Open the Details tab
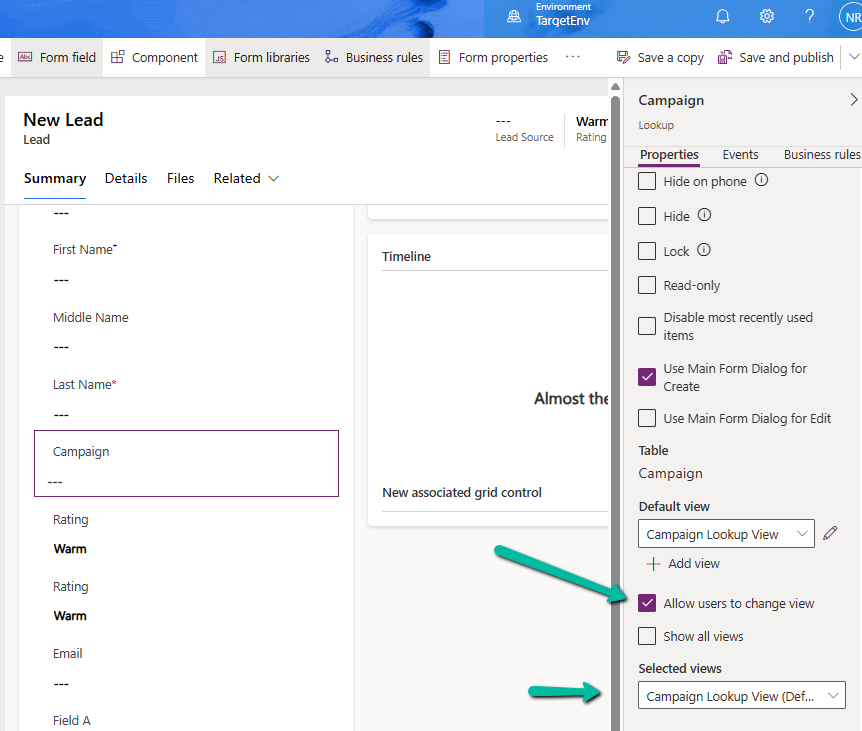This screenshot has height=731, width=862. point(125,178)
